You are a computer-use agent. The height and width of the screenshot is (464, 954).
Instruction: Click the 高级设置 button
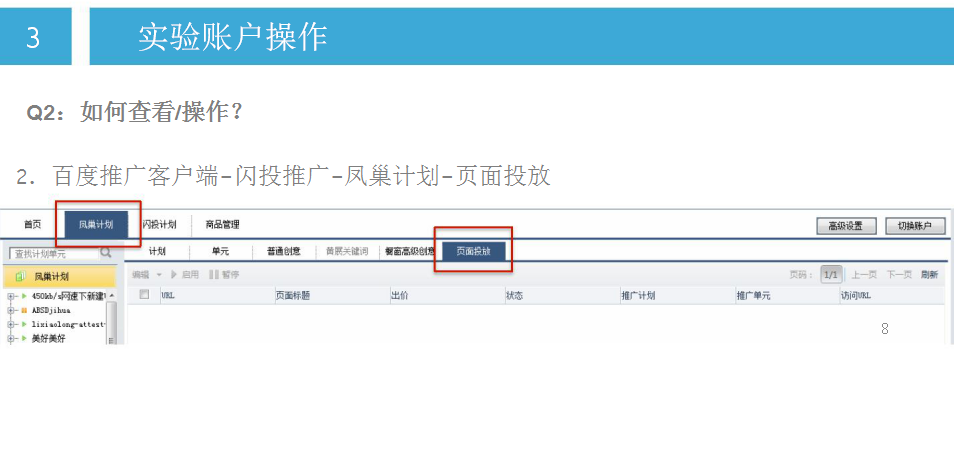click(x=846, y=226)
